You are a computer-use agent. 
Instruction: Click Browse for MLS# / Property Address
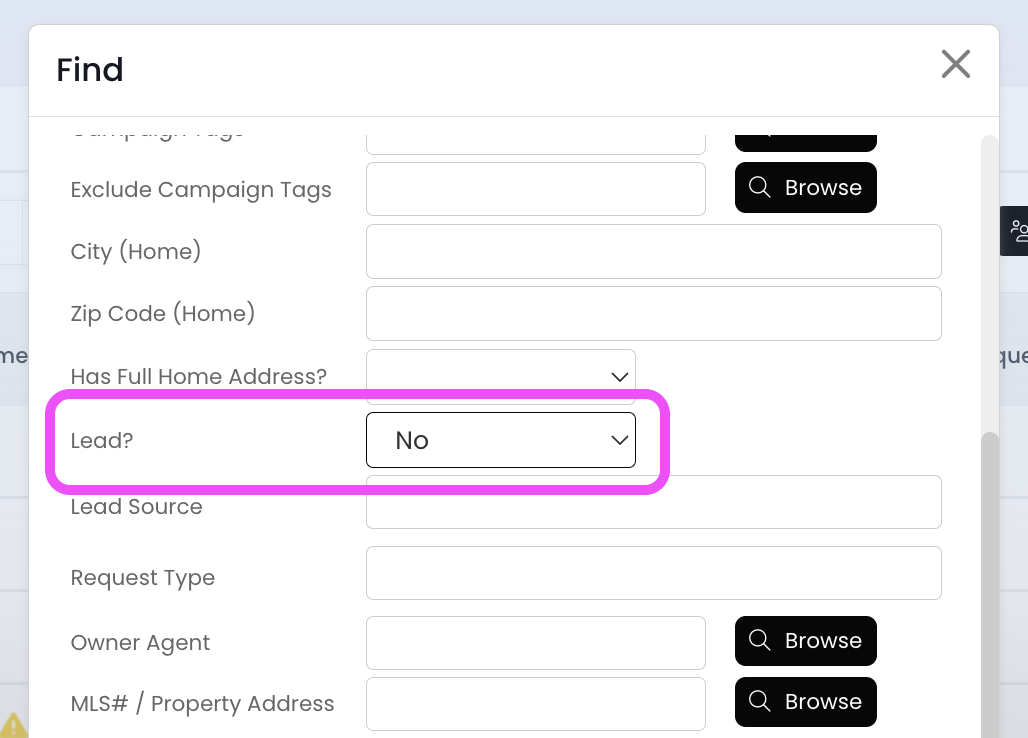(x=806, y=702)
